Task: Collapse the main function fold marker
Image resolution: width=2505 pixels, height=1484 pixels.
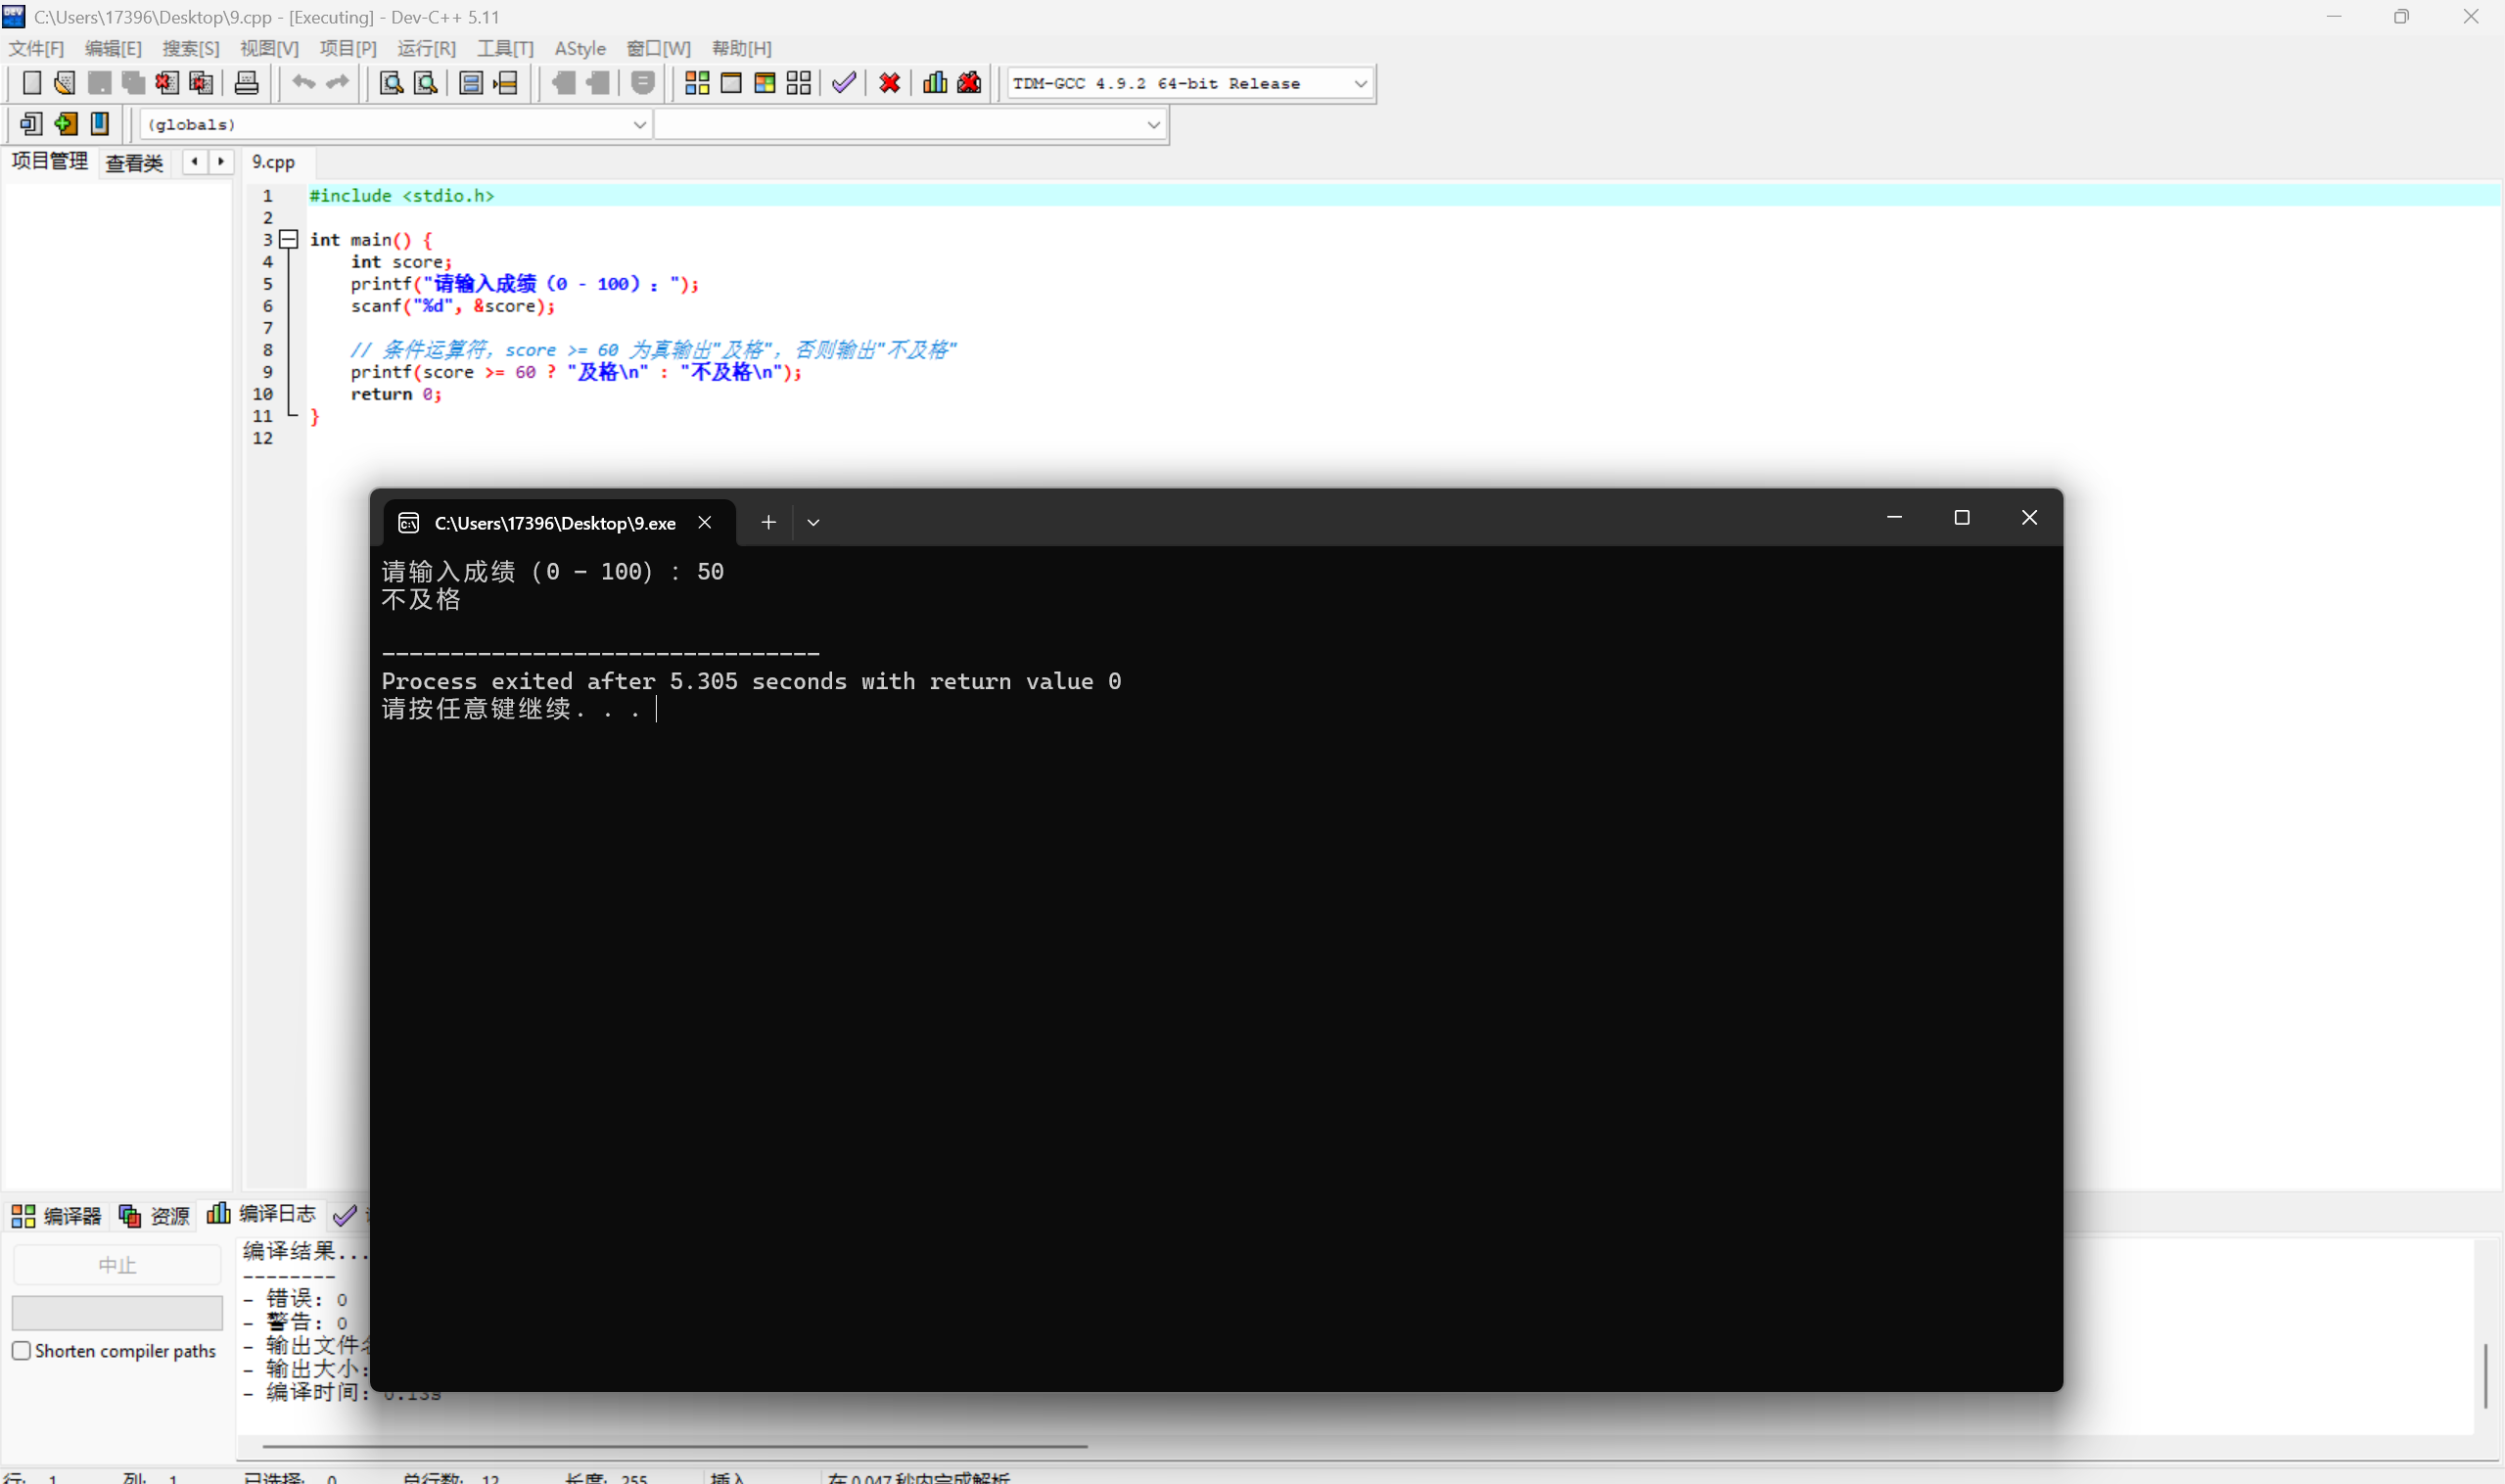Action: 289,239
